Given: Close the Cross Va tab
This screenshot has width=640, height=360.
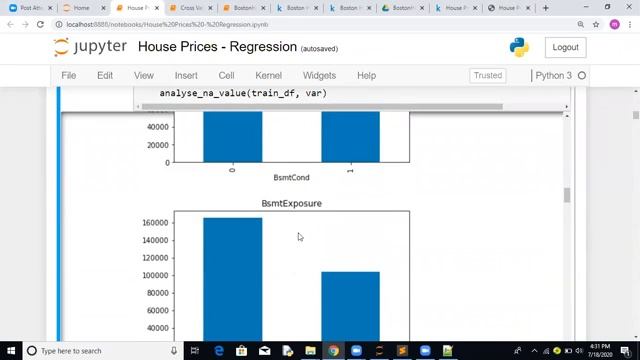Looking at the screenshot, I should tap(210, 8).
